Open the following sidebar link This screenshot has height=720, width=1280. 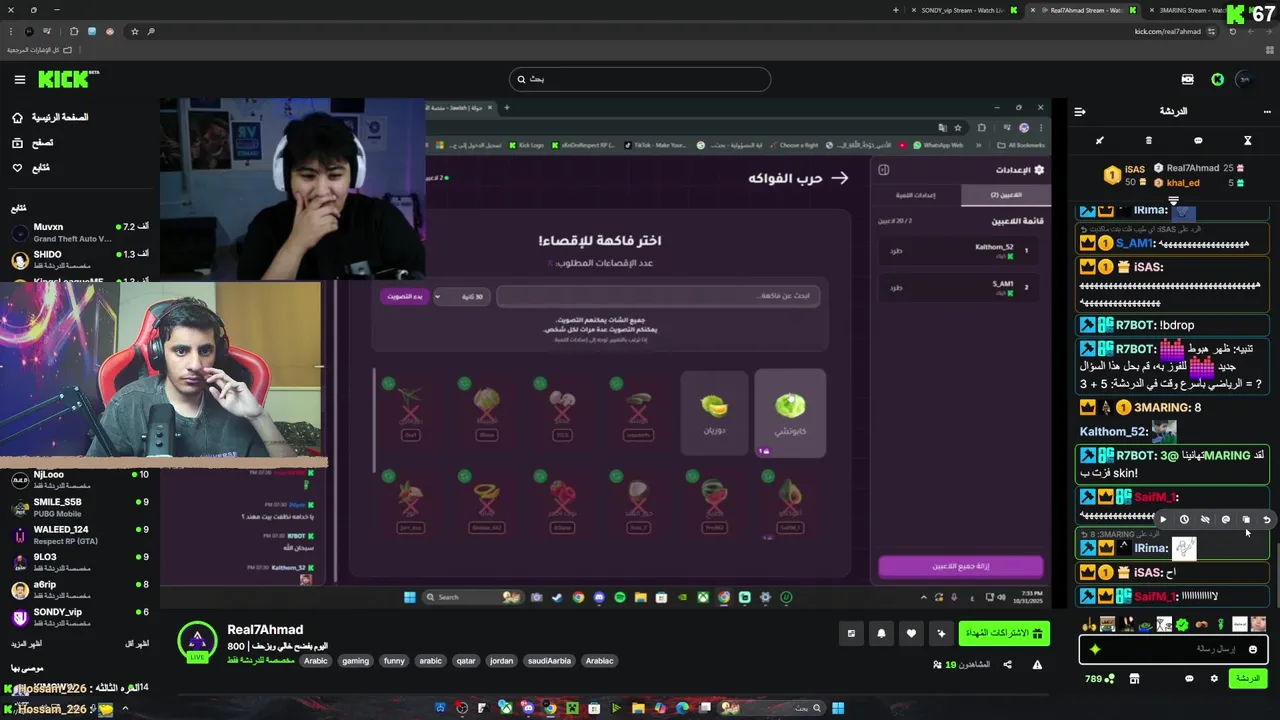(x=30, y=168)
